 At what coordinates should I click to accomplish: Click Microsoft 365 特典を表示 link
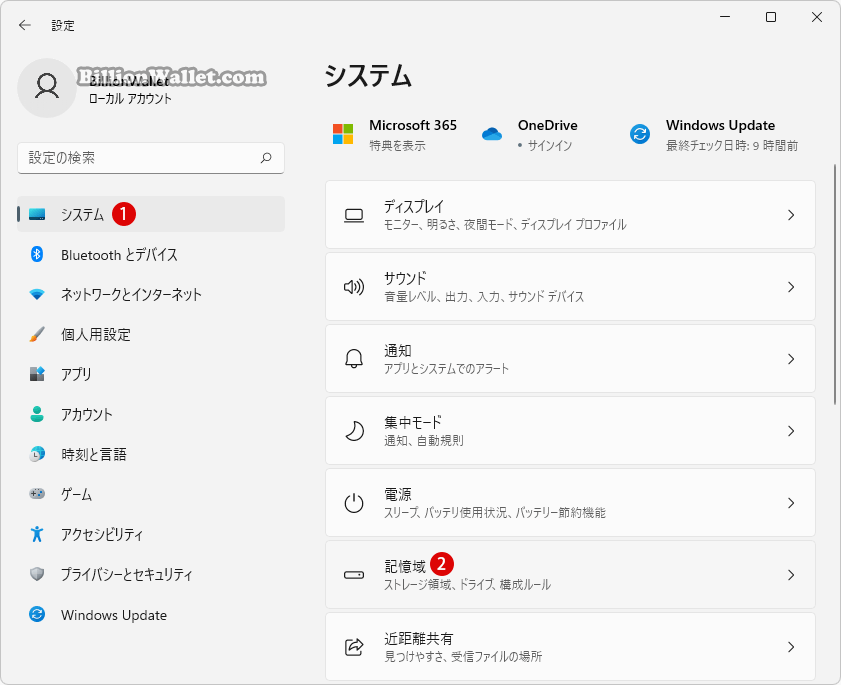point(397,145)
